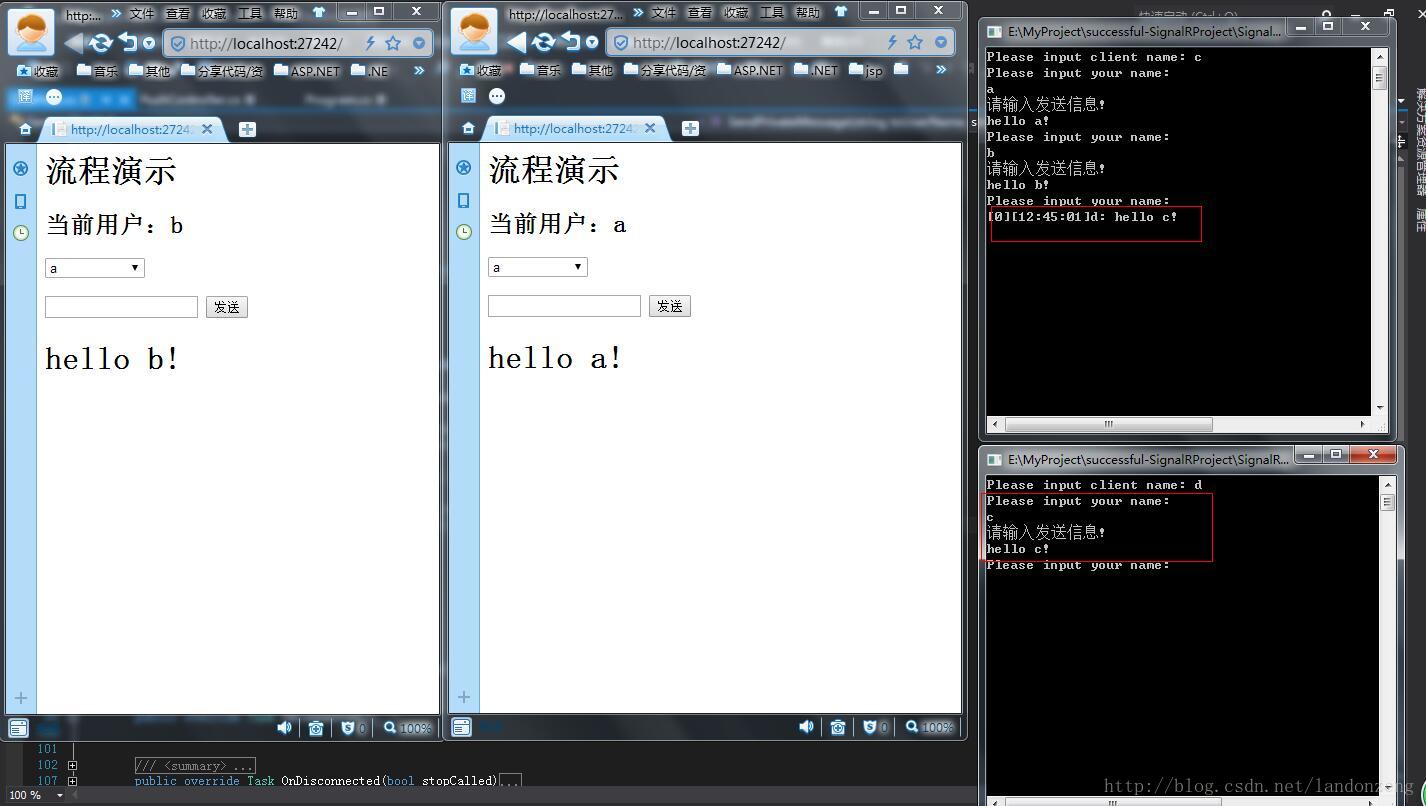The height and width of the screenshot is (806, 1426).
Task: Click message input field in right browser page
Action: point(564,306)
